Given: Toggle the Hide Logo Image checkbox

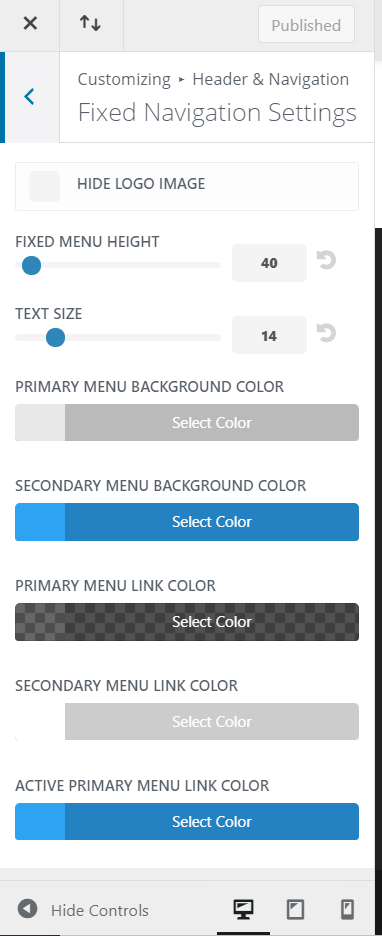Looking at the screenshot, I should [x=44, y=186].
